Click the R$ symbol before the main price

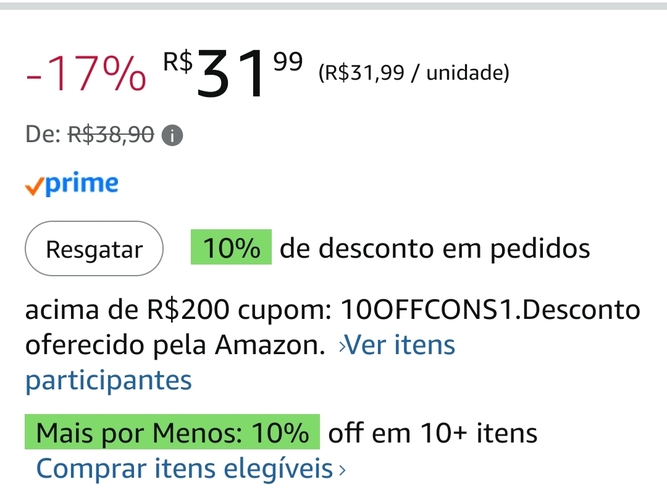178,60
